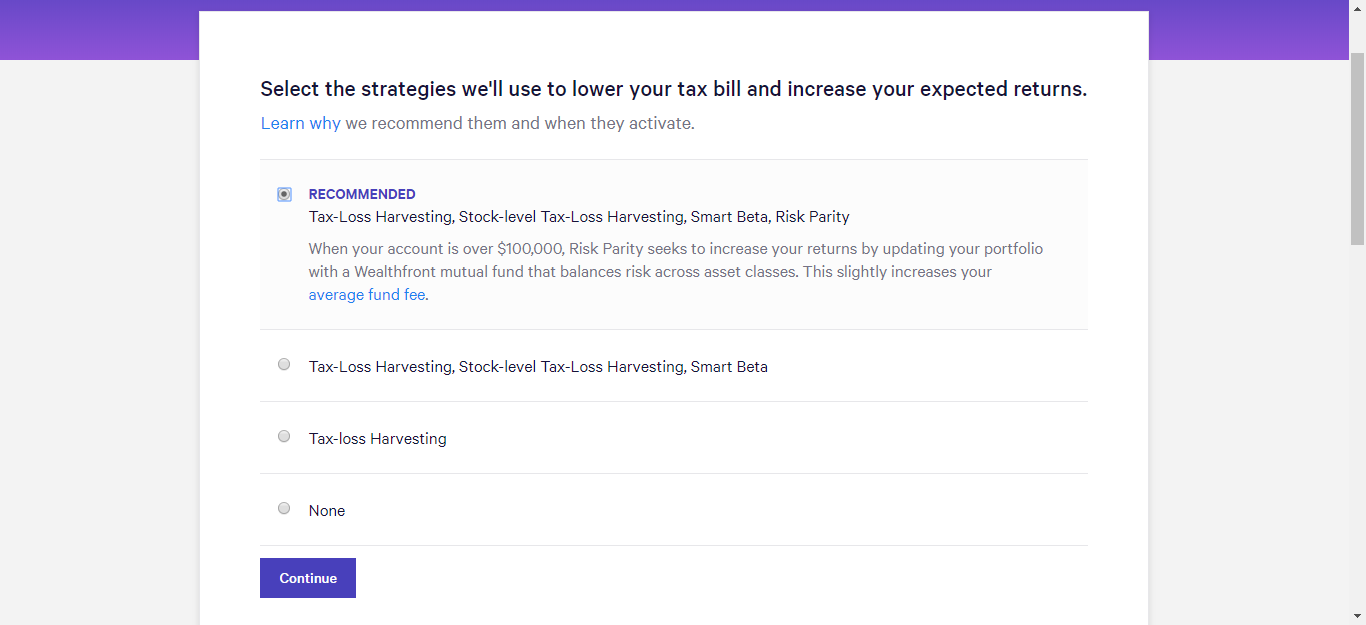1366x625 pixels.
Task: Open the Learn why link
Action: click(x=300, y=123)
